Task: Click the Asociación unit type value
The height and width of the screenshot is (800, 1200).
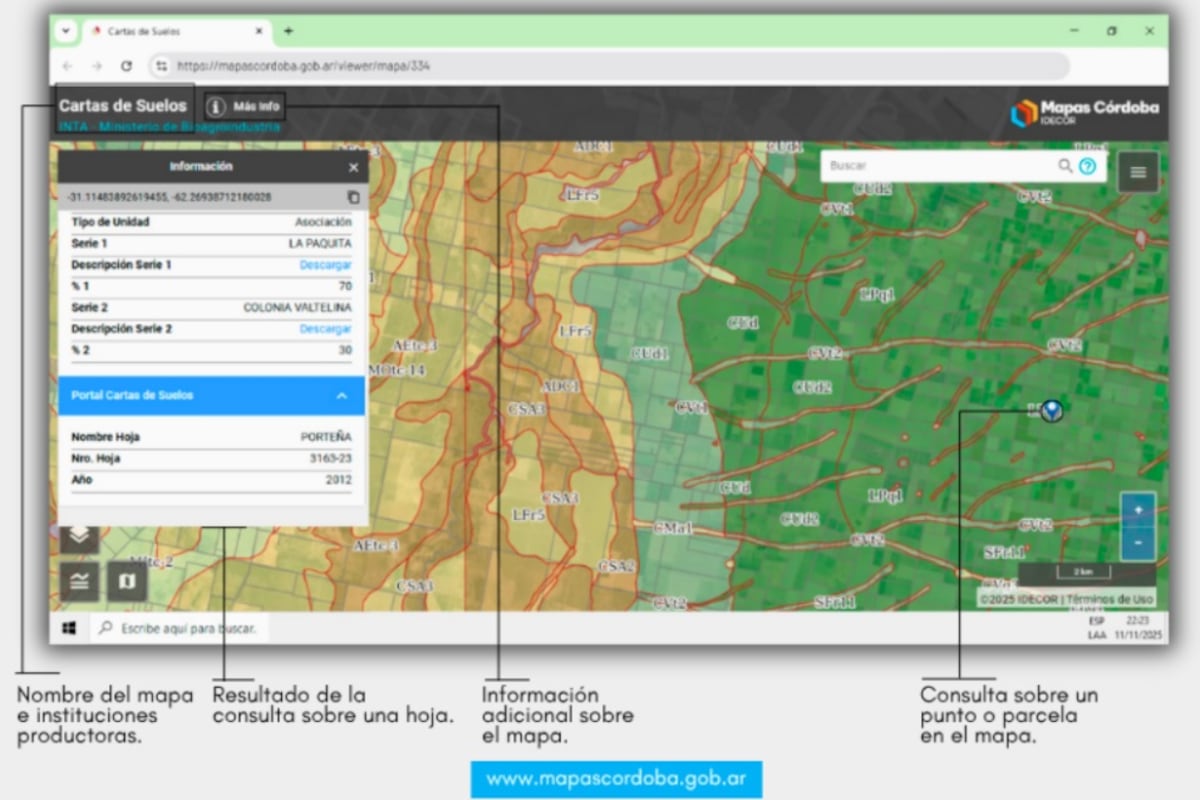Action: point(323,222)
